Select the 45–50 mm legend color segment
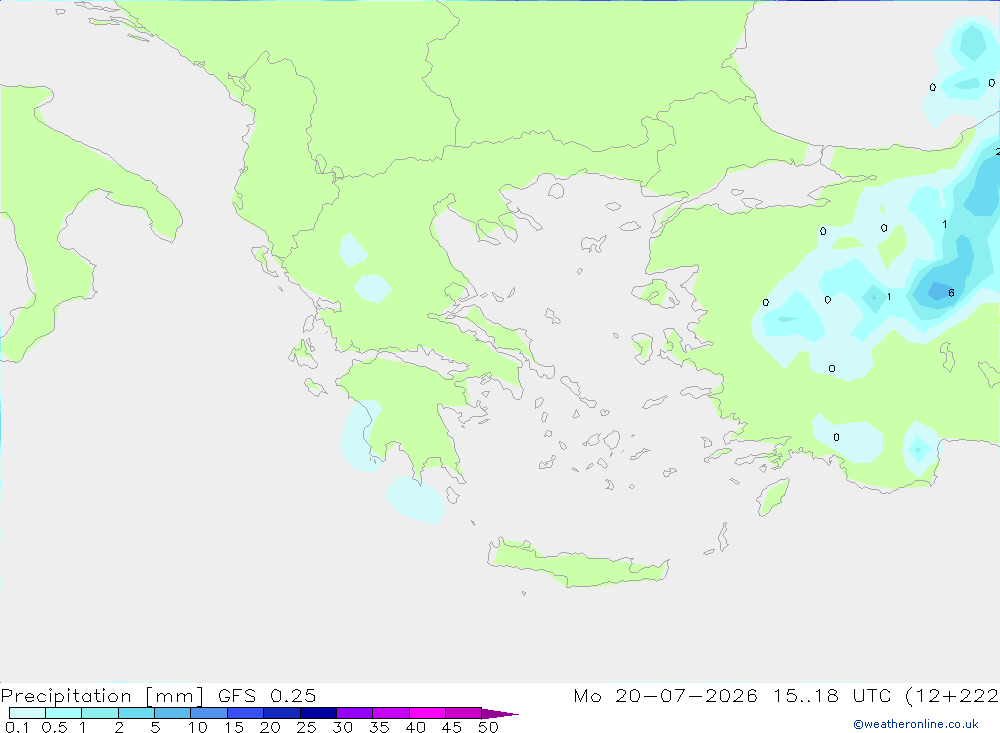 pos(463,713)
